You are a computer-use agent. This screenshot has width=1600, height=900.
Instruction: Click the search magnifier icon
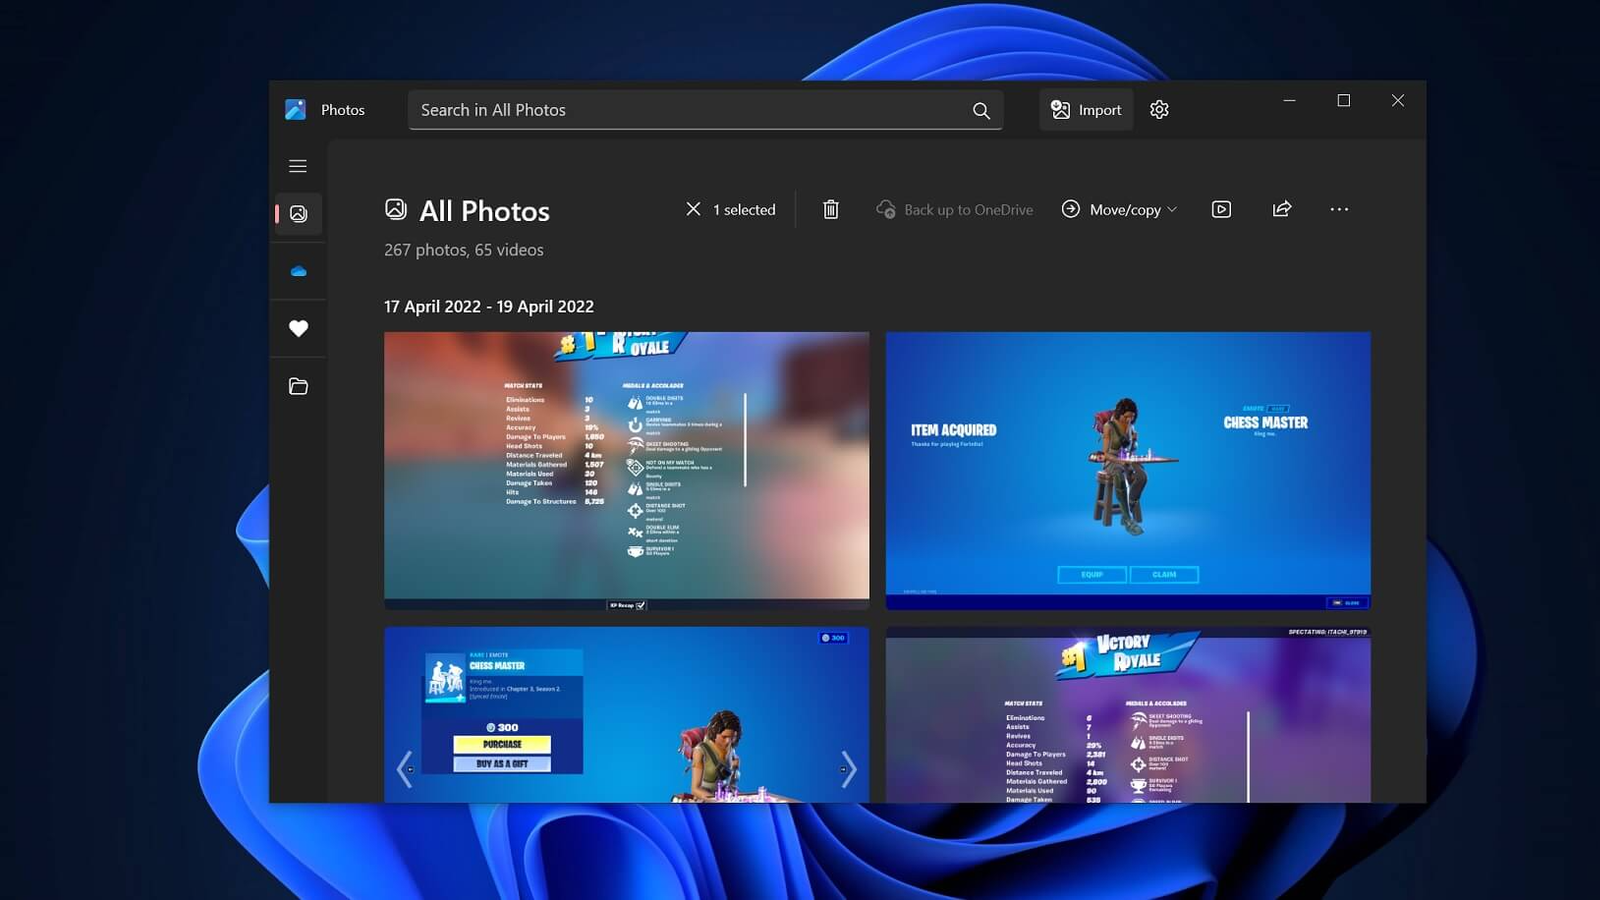[x=981, y=110]
